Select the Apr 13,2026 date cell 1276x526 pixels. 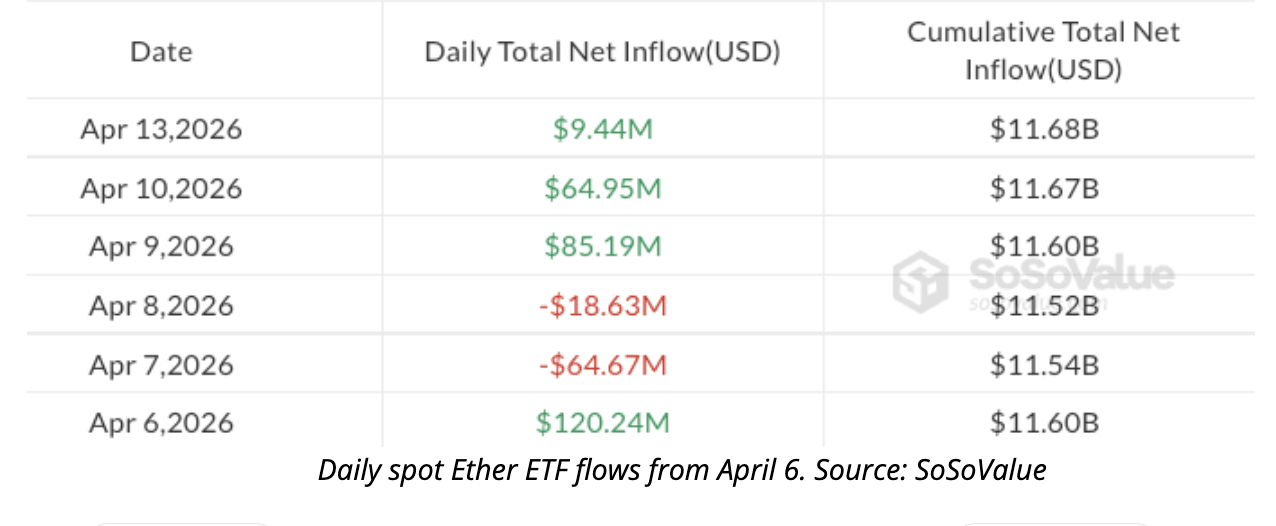161,129
